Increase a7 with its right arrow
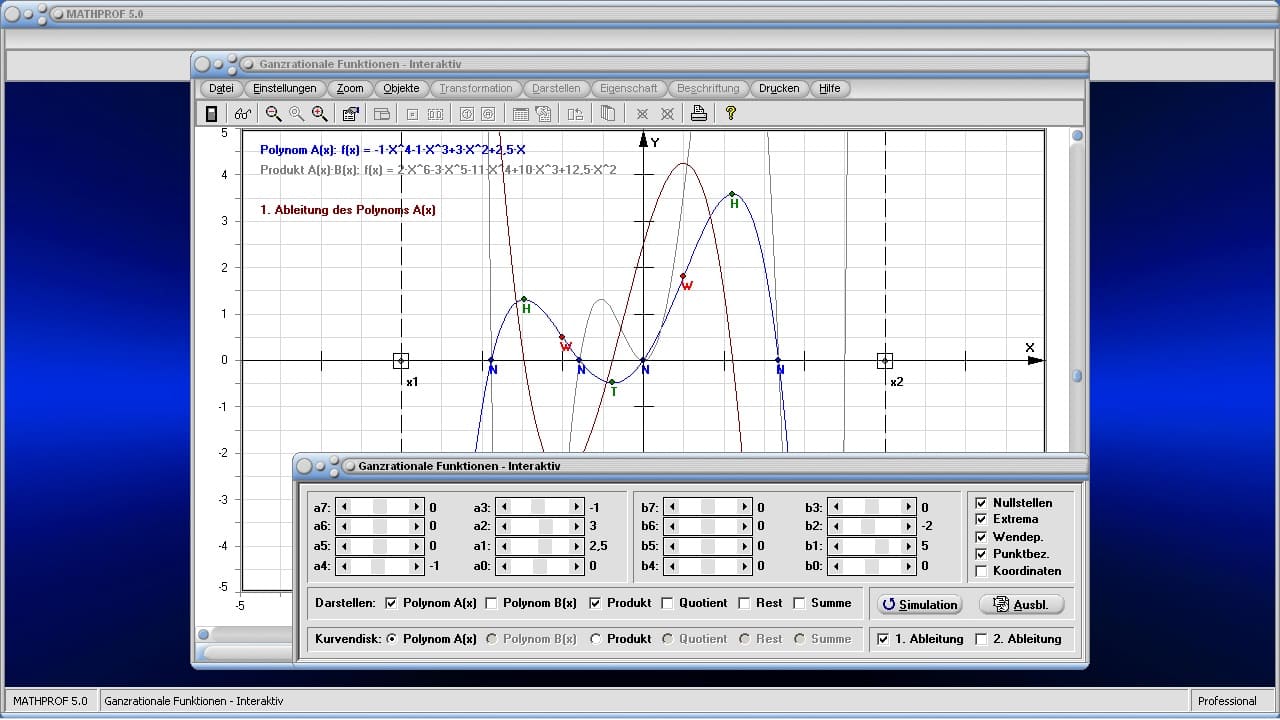Viewport: 1280px width, 720px height. tap(417, 507)
